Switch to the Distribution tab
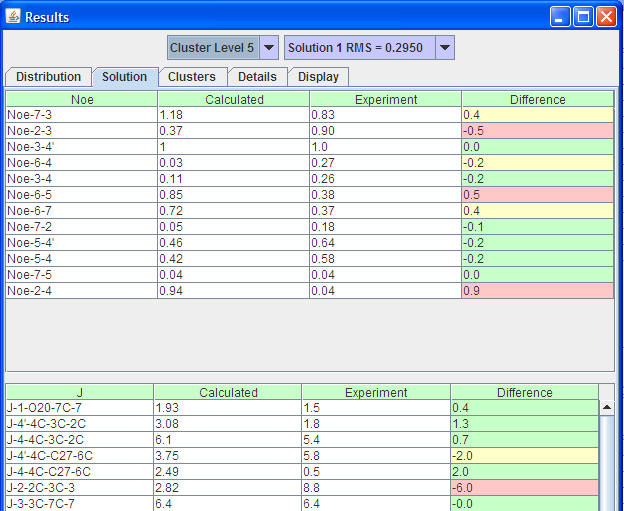Screen dimensions: 624x511 (48, 77)
